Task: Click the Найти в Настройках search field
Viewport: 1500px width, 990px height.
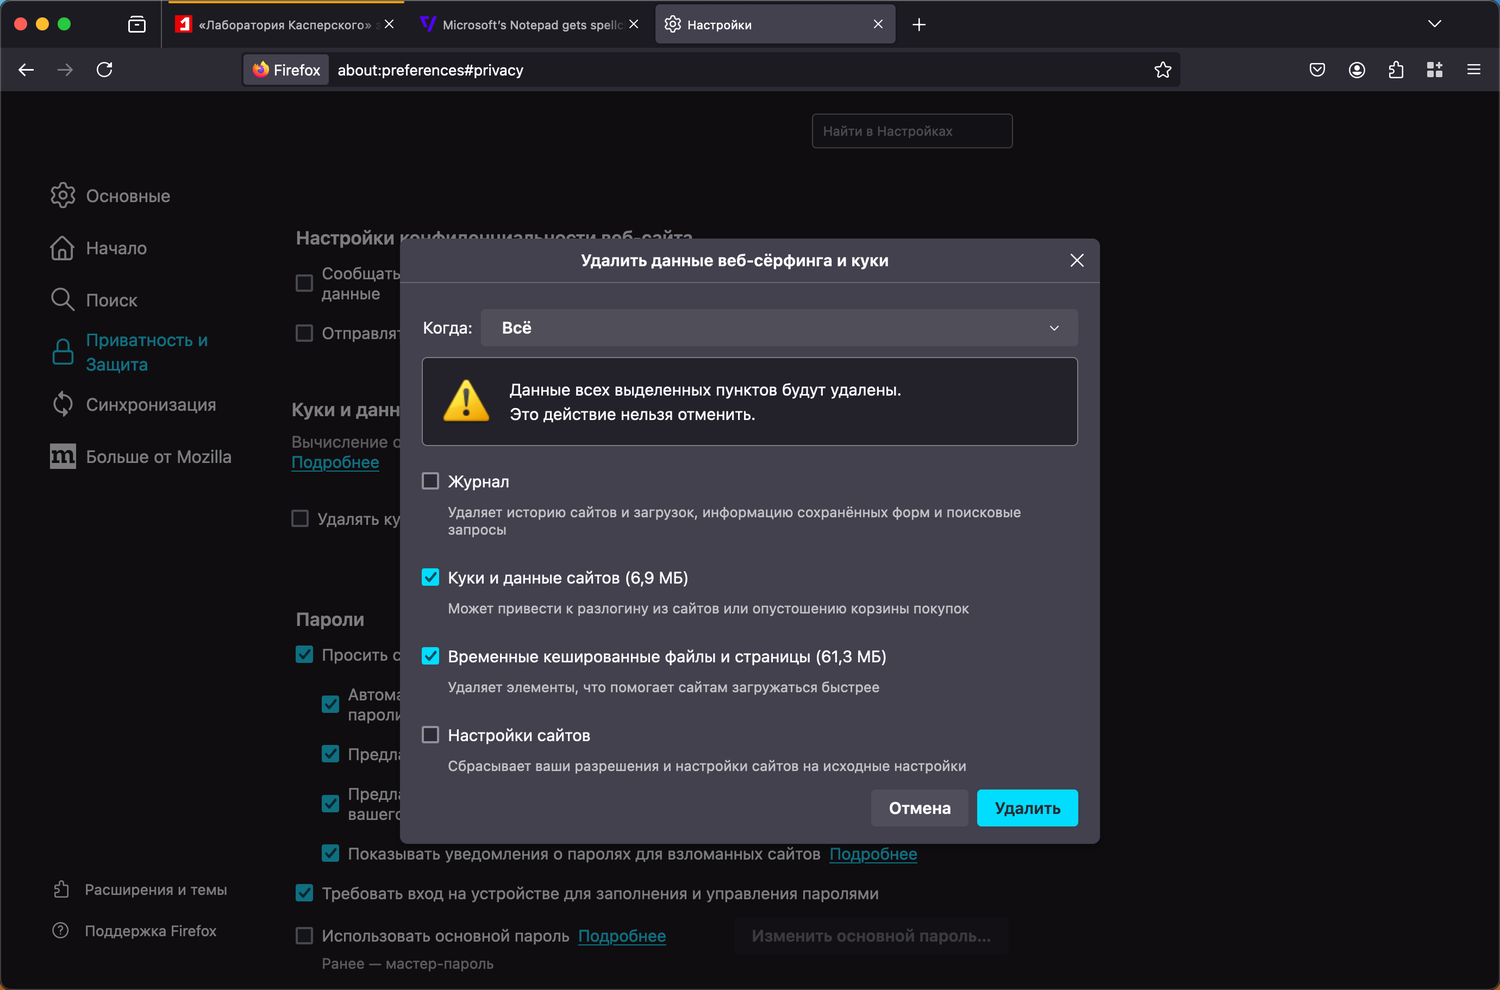Action: (912, 131)
